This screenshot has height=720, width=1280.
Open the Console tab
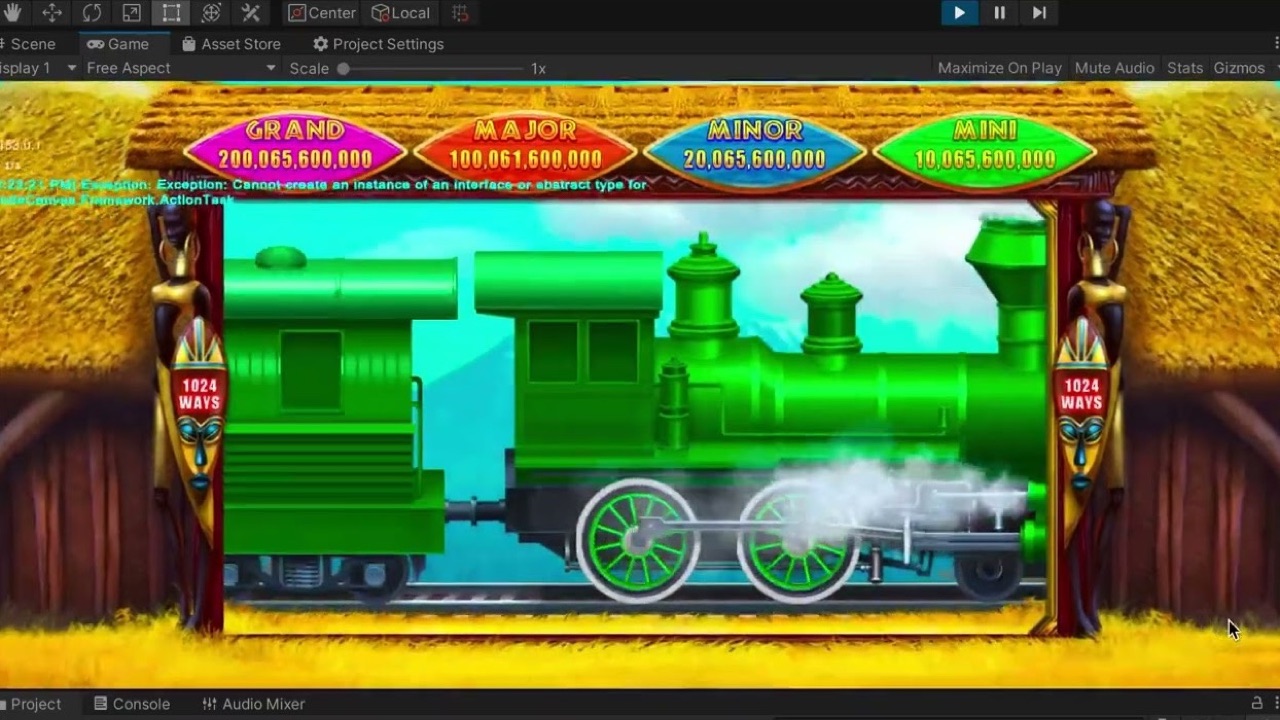132,704
